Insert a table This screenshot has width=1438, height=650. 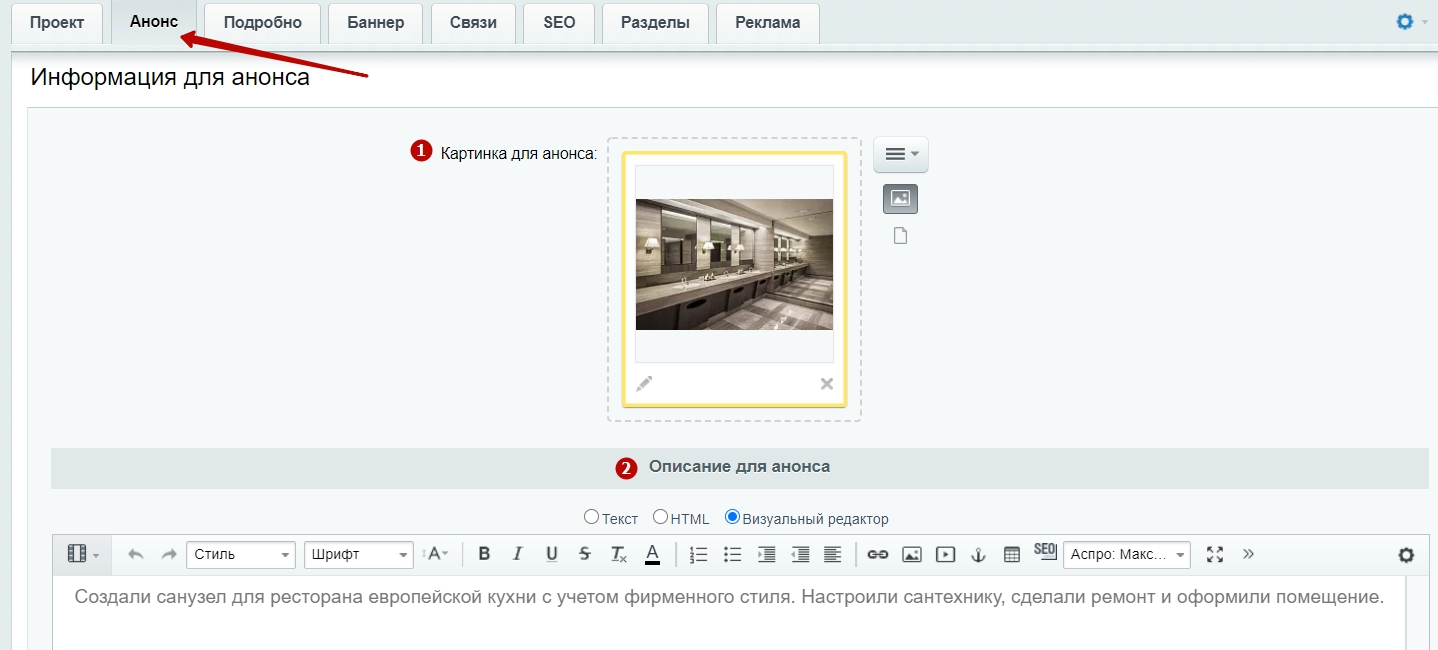pyautogui.click(x=1012, y=554)
